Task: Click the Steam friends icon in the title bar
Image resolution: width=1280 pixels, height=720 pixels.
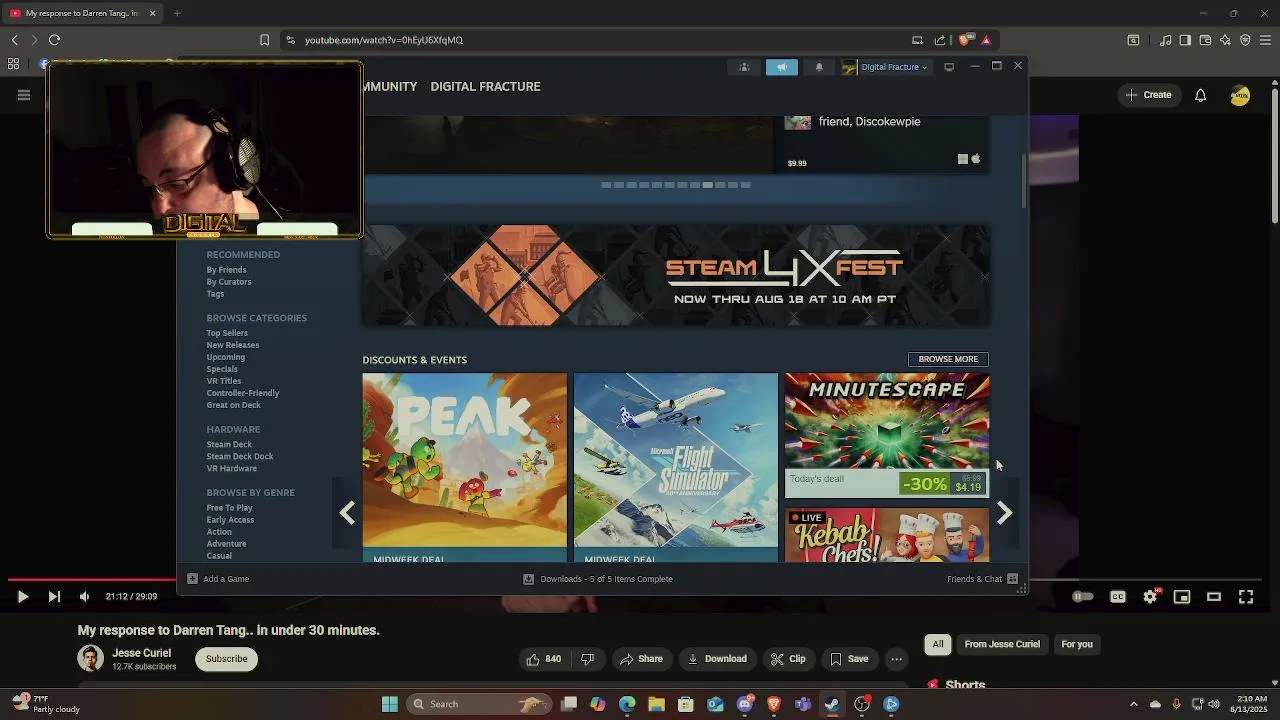Action: (x=744, y=67)
